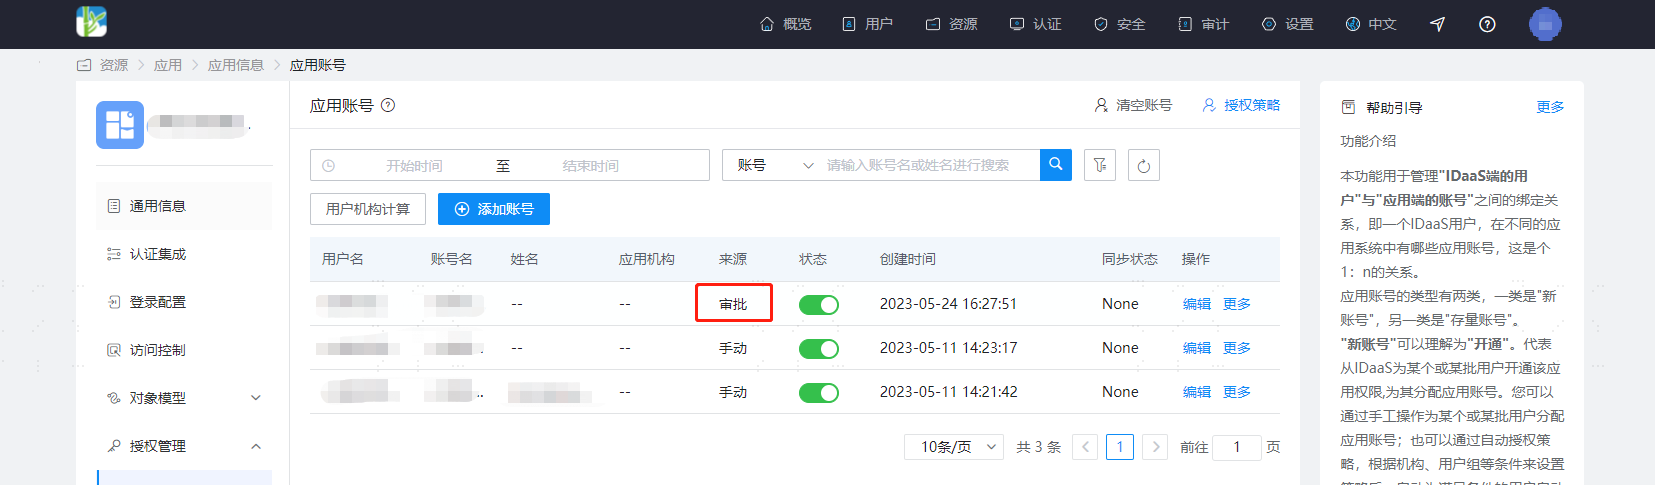Image resolution: width=1655 pixels, height=485 pixels.
Task: Click 编辑 for the 审批 row
Action: (1197, 304)
